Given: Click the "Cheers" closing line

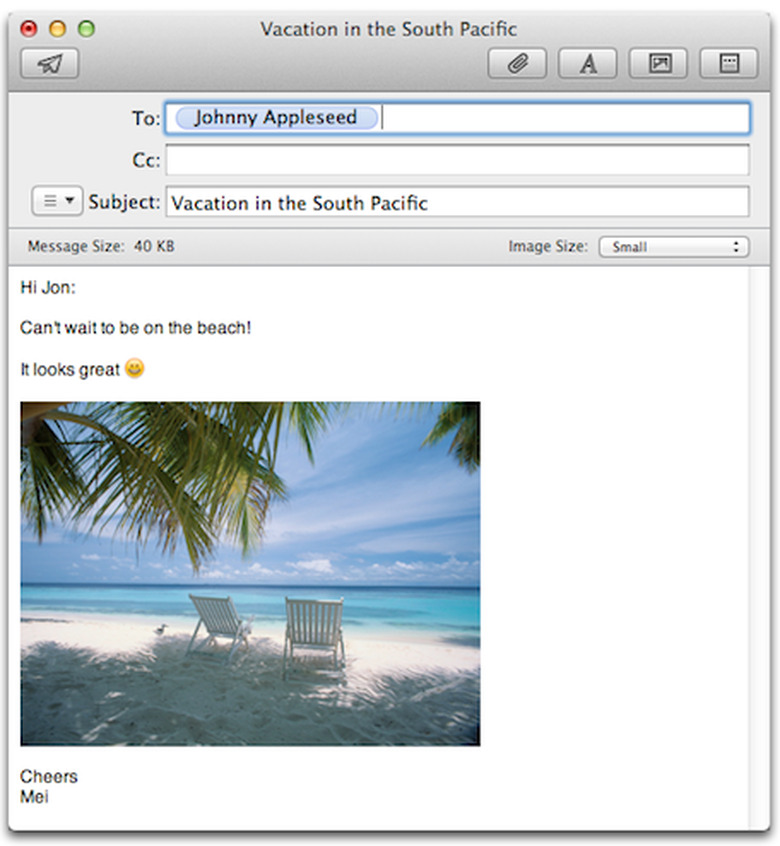Looking at the screenshot, I should tap(49, 777).
